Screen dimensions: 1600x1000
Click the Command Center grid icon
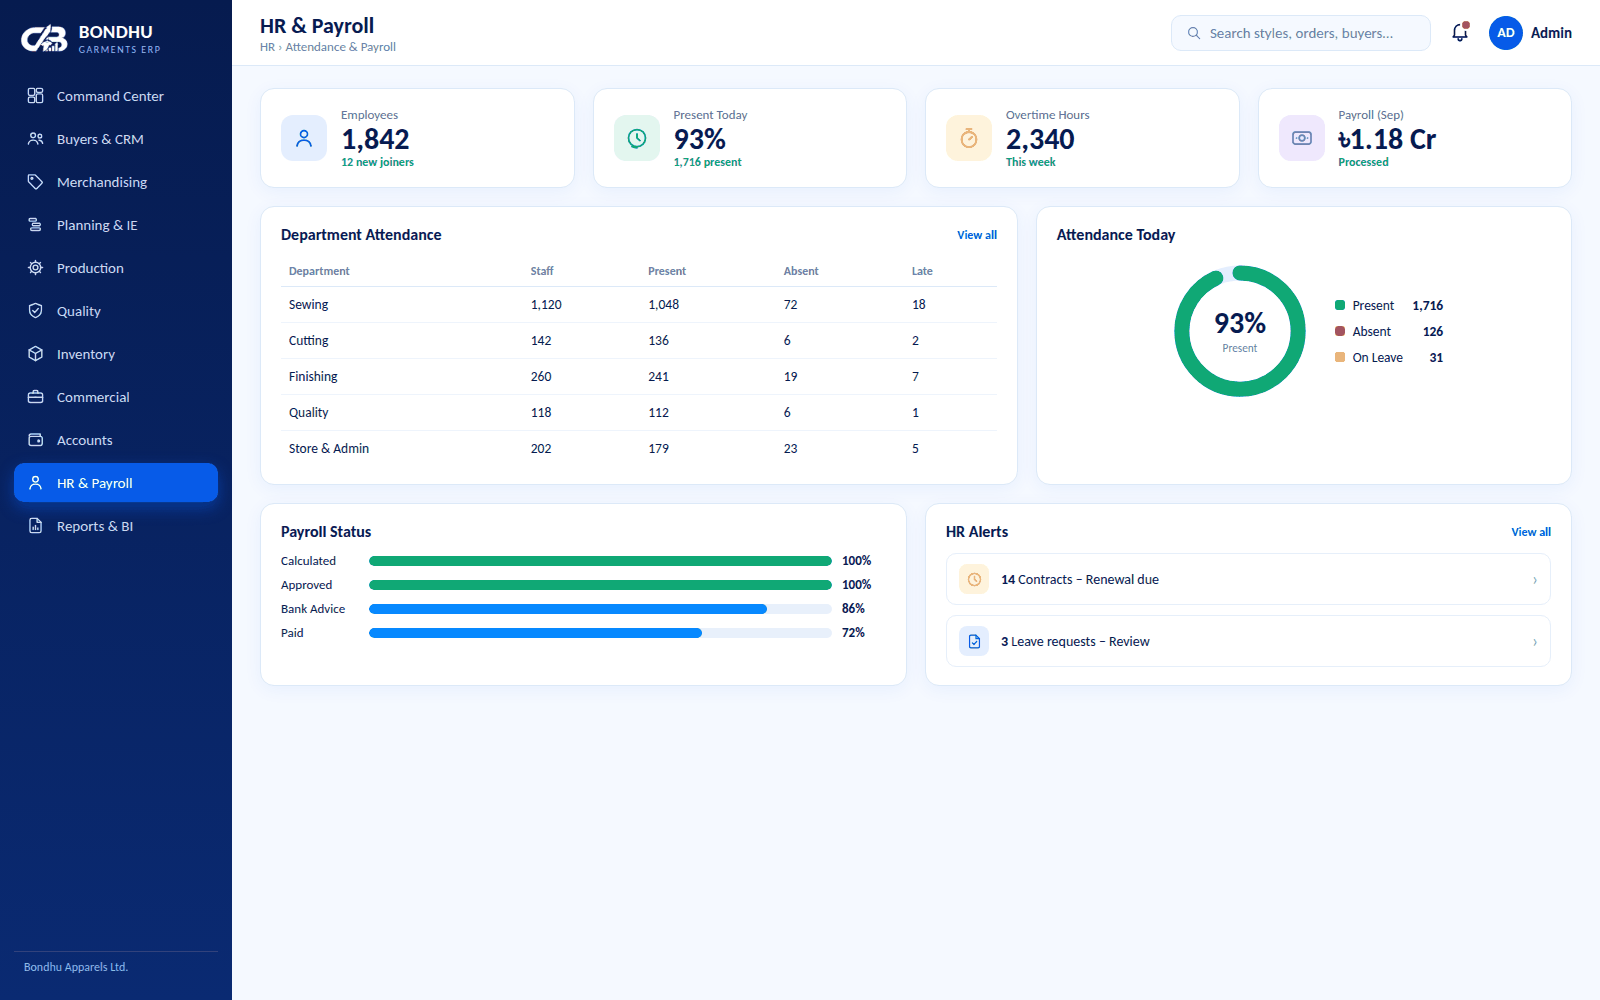tap(36, 96)
